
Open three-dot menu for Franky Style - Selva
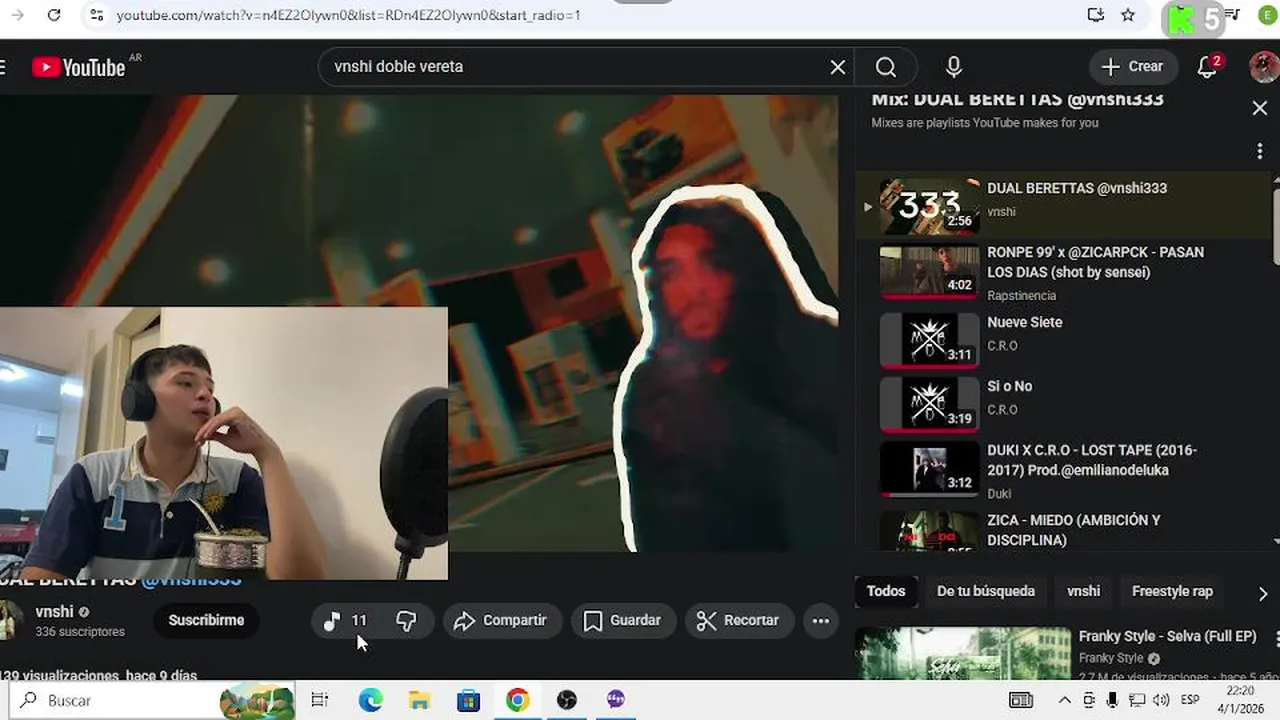point(1278,638)
